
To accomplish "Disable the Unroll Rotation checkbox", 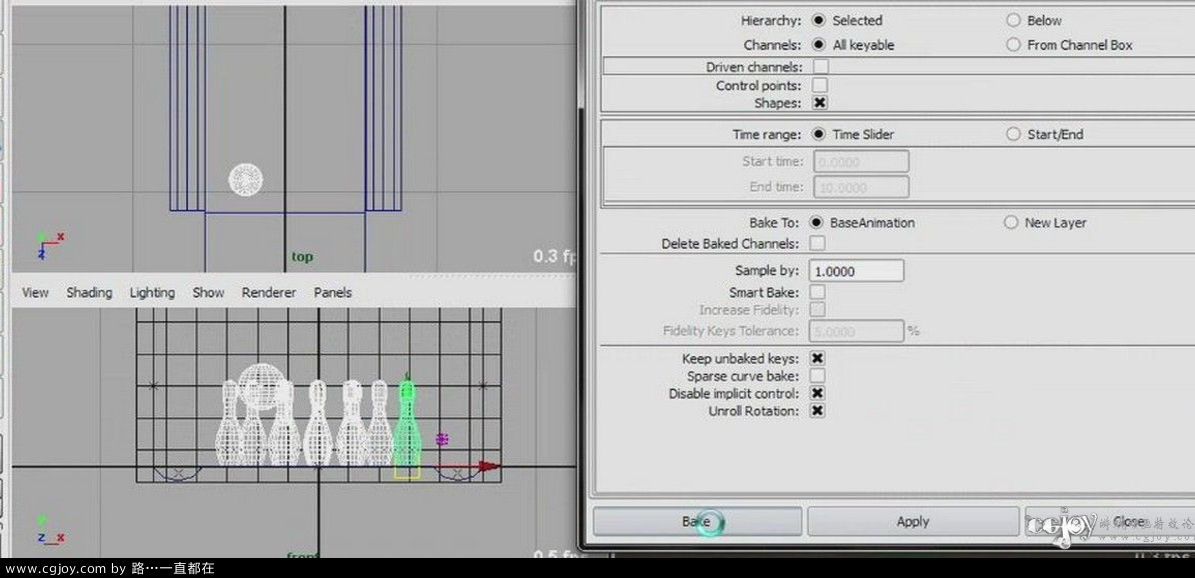I will pos(817,411).
